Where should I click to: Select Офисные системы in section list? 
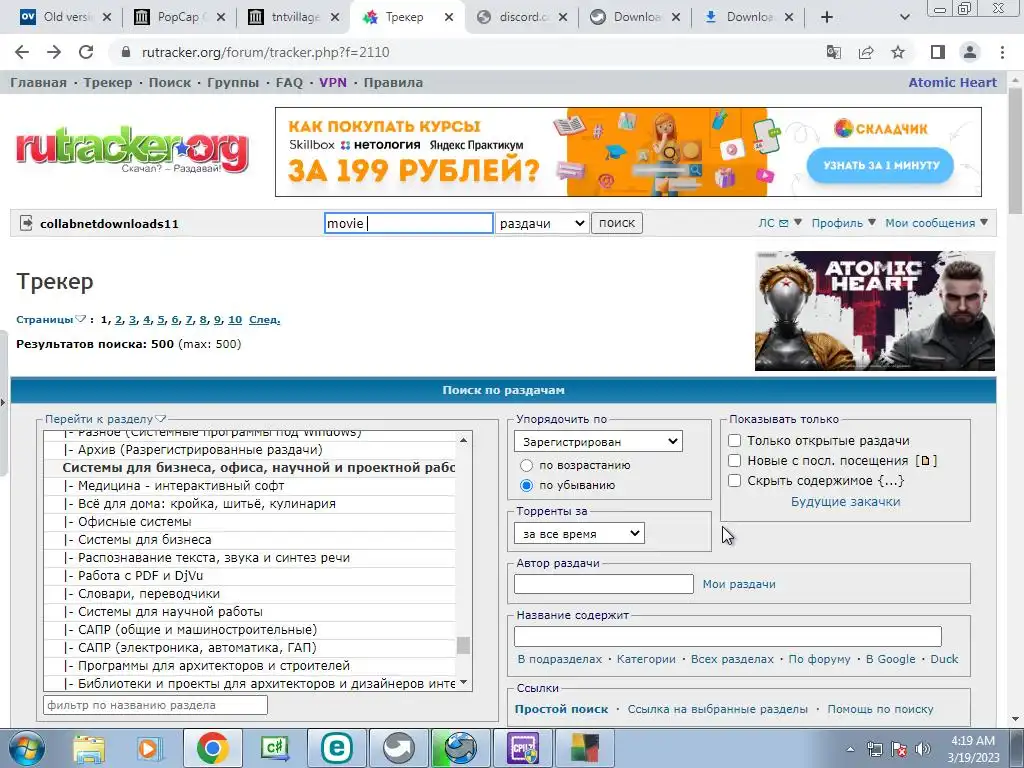(x=249, y=522)
